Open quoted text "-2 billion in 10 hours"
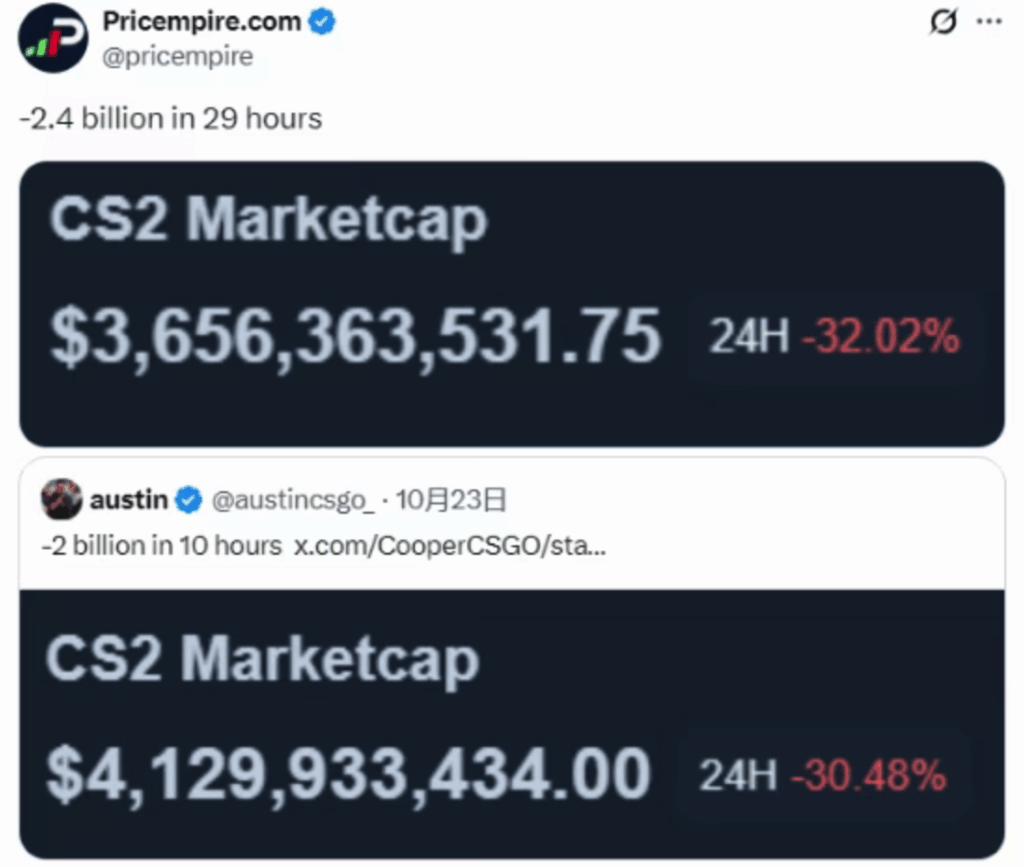1024x867 pixels. pos(160,546)
